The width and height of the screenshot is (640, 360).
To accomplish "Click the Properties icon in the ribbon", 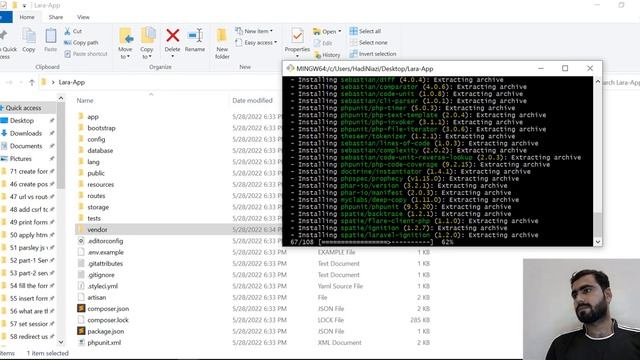I will (297, 36).
